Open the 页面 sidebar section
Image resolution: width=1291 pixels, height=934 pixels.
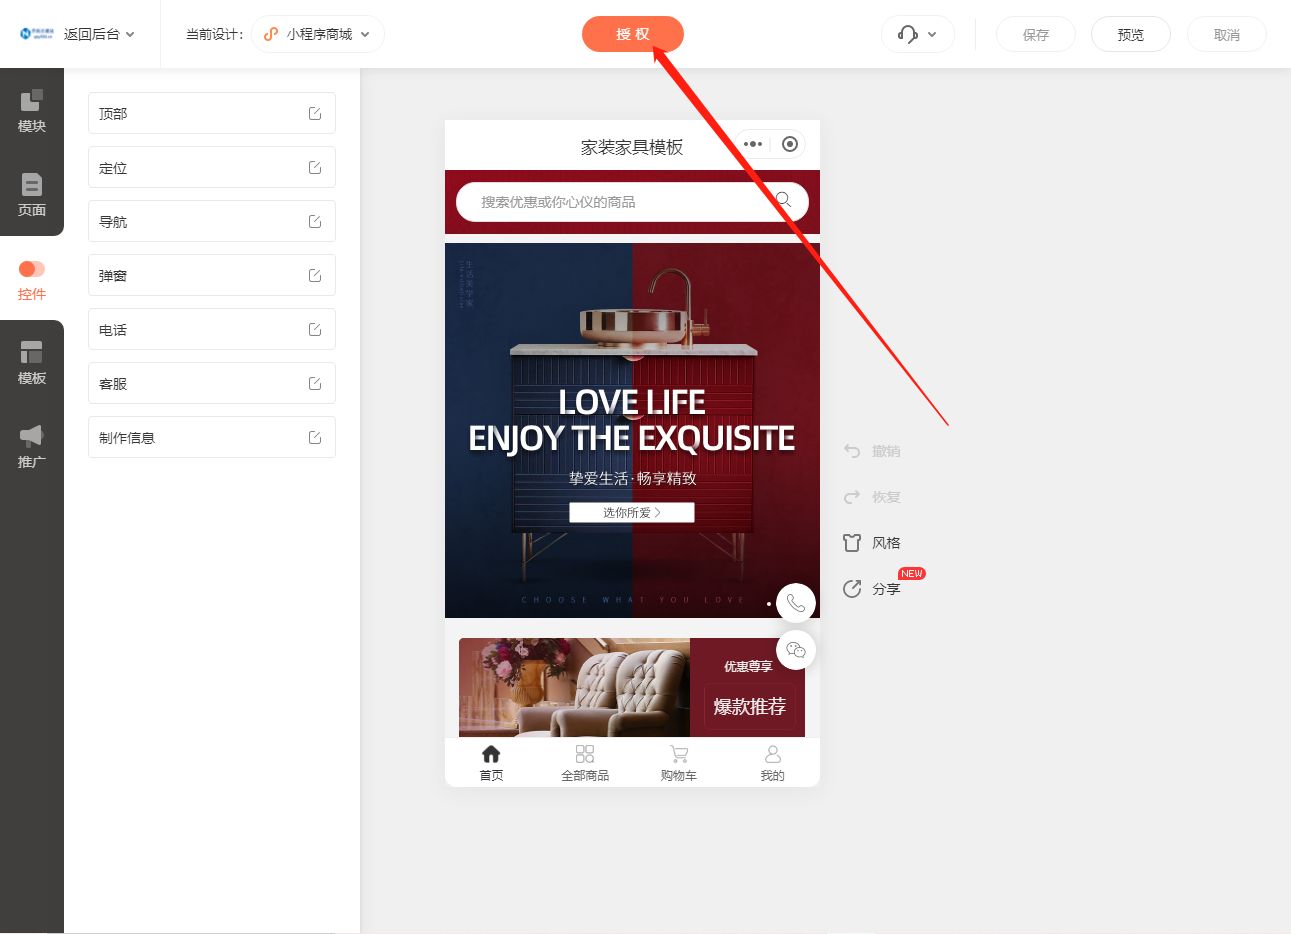coord(32,194)
